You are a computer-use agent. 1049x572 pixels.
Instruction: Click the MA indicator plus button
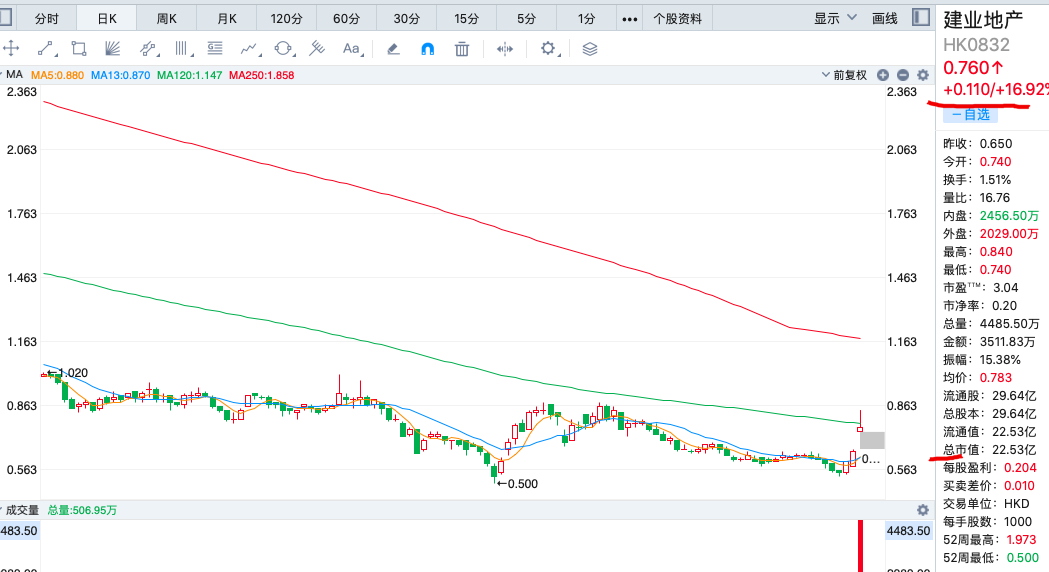pos(882,76)
